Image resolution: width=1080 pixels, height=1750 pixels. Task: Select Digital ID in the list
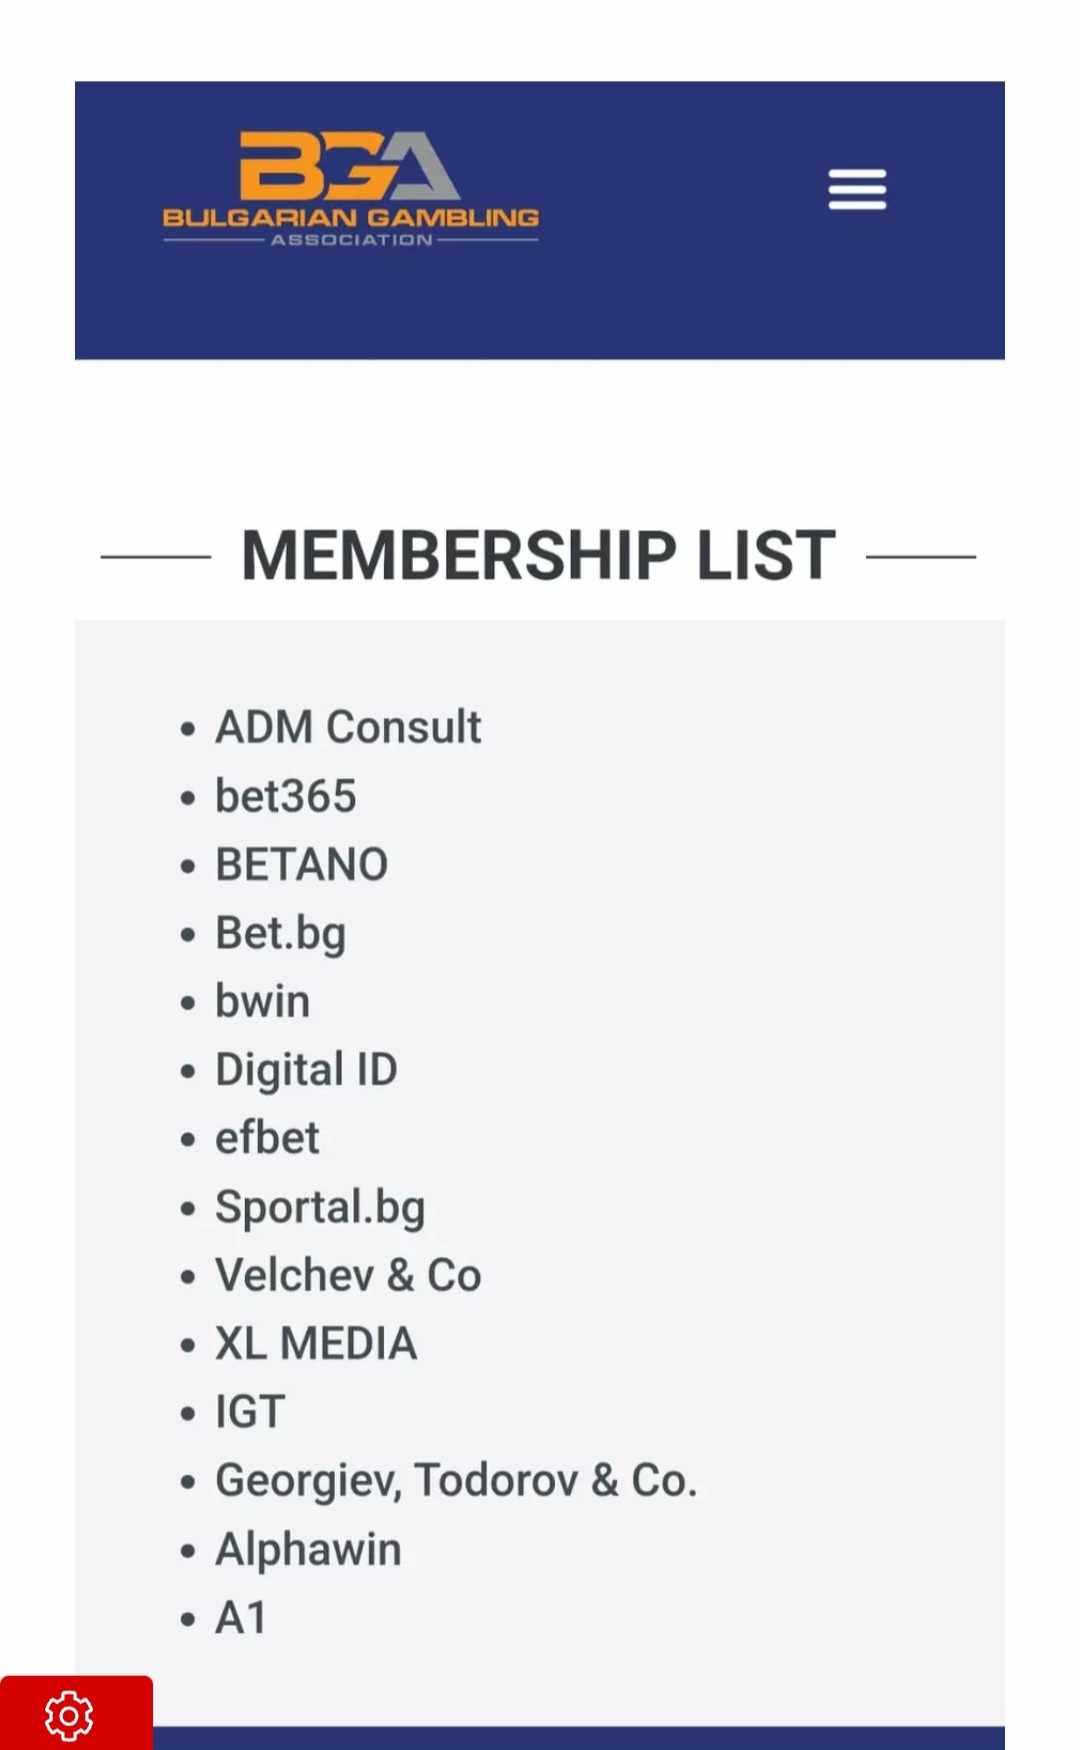pyautogui.click(x=306, y=1069)
